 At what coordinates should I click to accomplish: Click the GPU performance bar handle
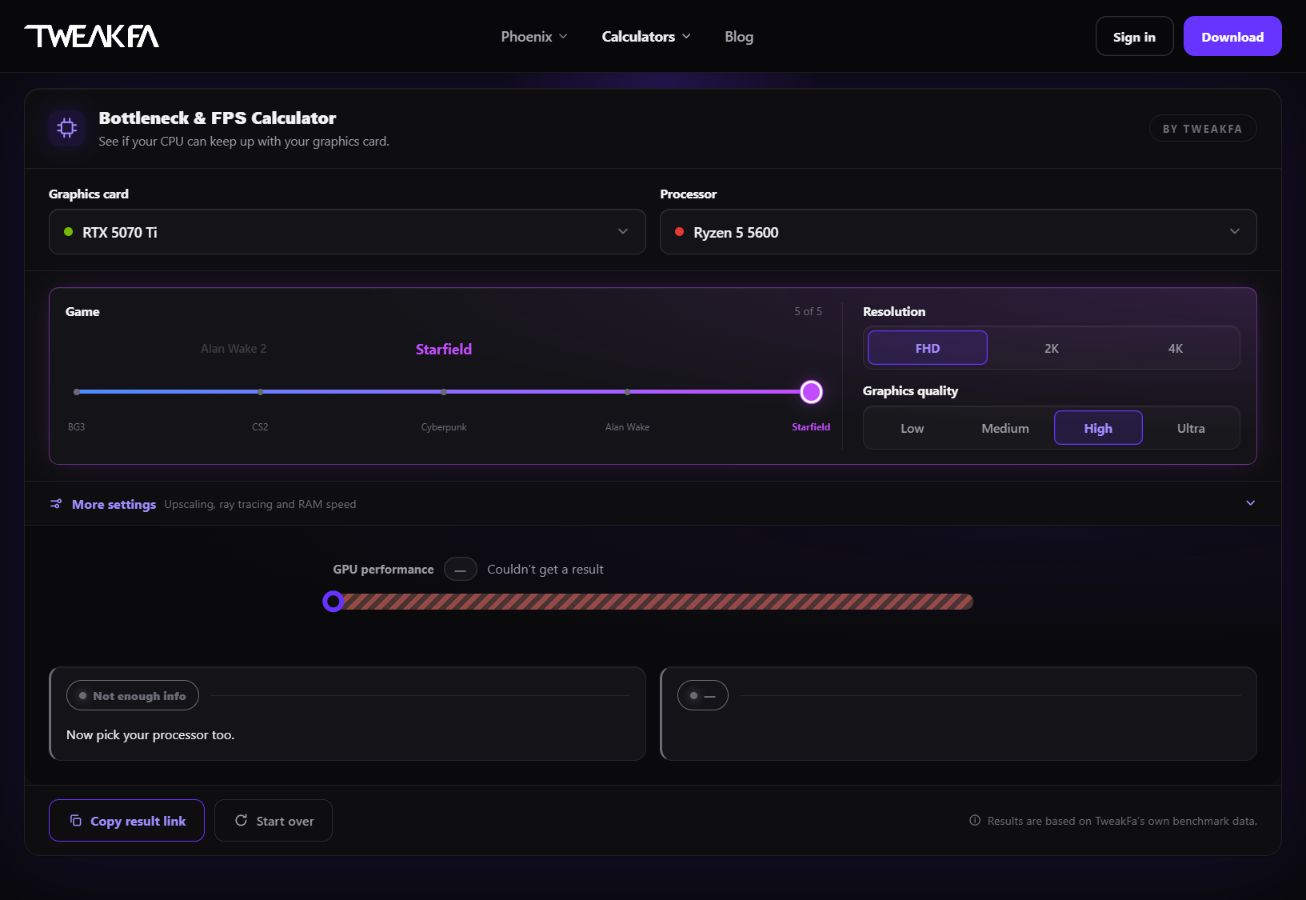[x=333, y=601]
